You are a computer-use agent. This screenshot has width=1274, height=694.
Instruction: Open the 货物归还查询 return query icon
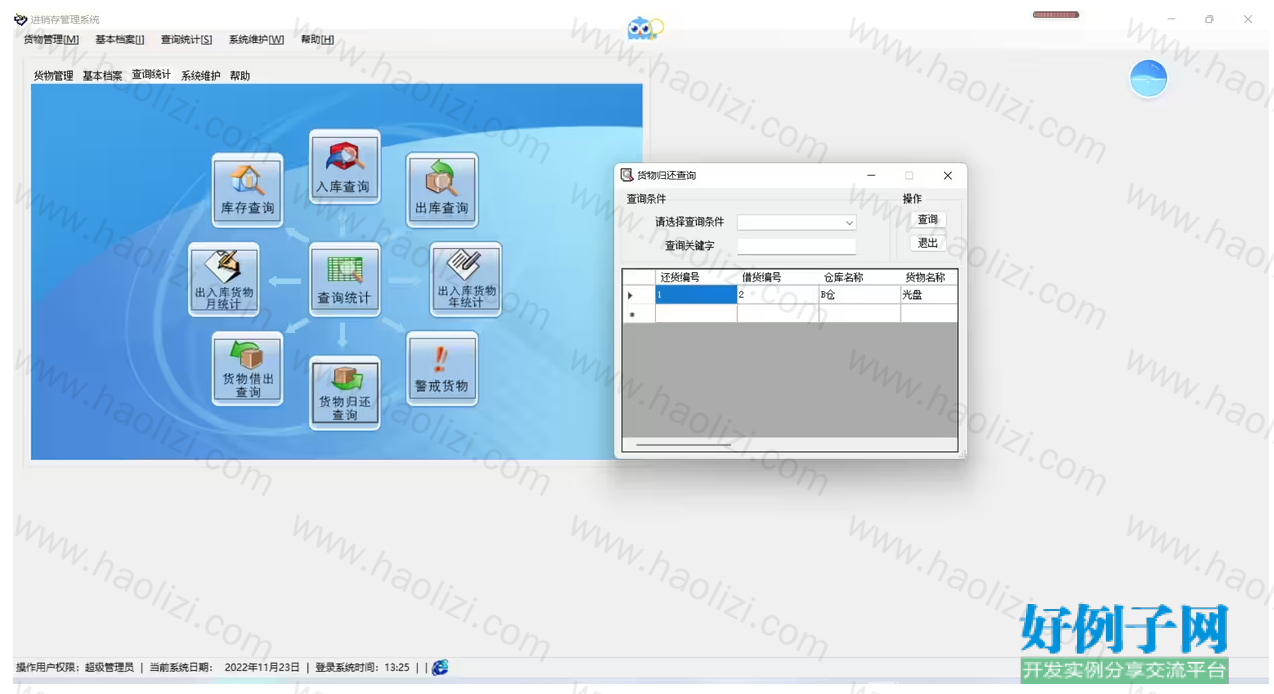(344, 392)
